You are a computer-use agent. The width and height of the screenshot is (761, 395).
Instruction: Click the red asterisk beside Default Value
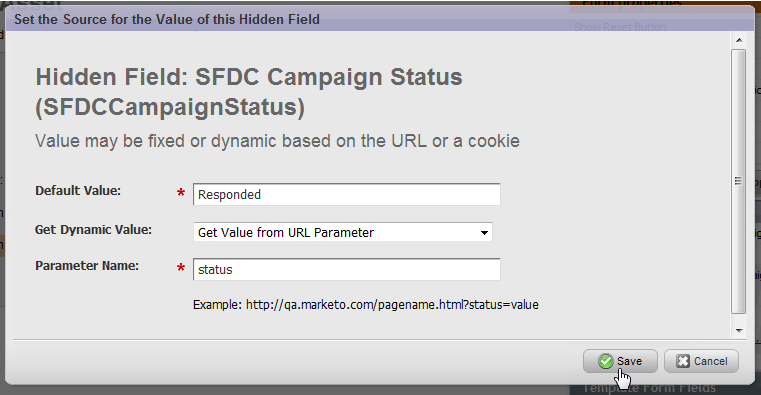181,193
